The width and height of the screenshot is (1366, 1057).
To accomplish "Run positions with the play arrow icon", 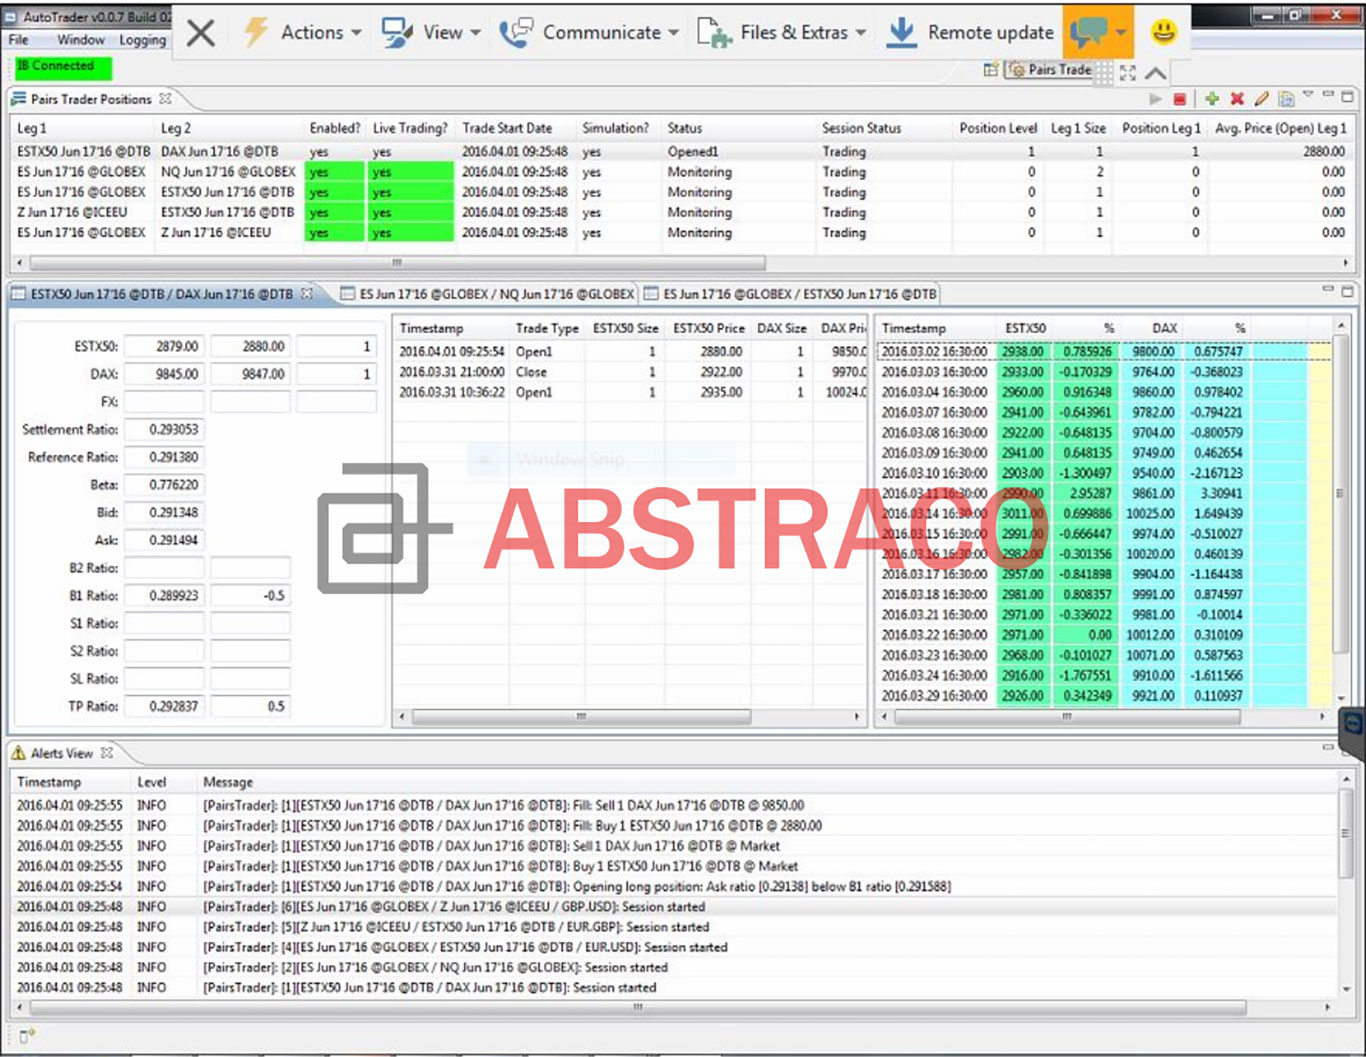I will pyautogui.click(x=1156, y=99).
